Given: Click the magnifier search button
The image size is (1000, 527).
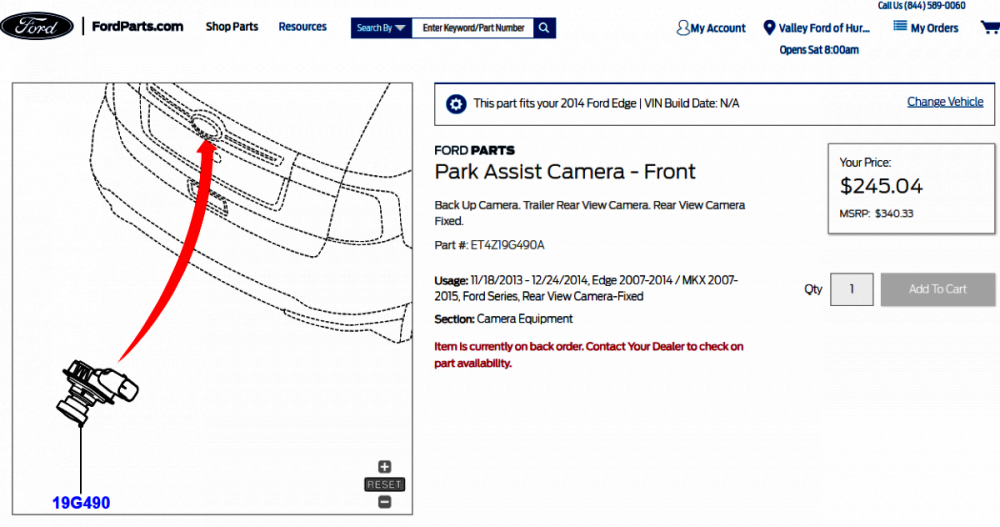Looking at the screenshot, I should tap(544, 28).
